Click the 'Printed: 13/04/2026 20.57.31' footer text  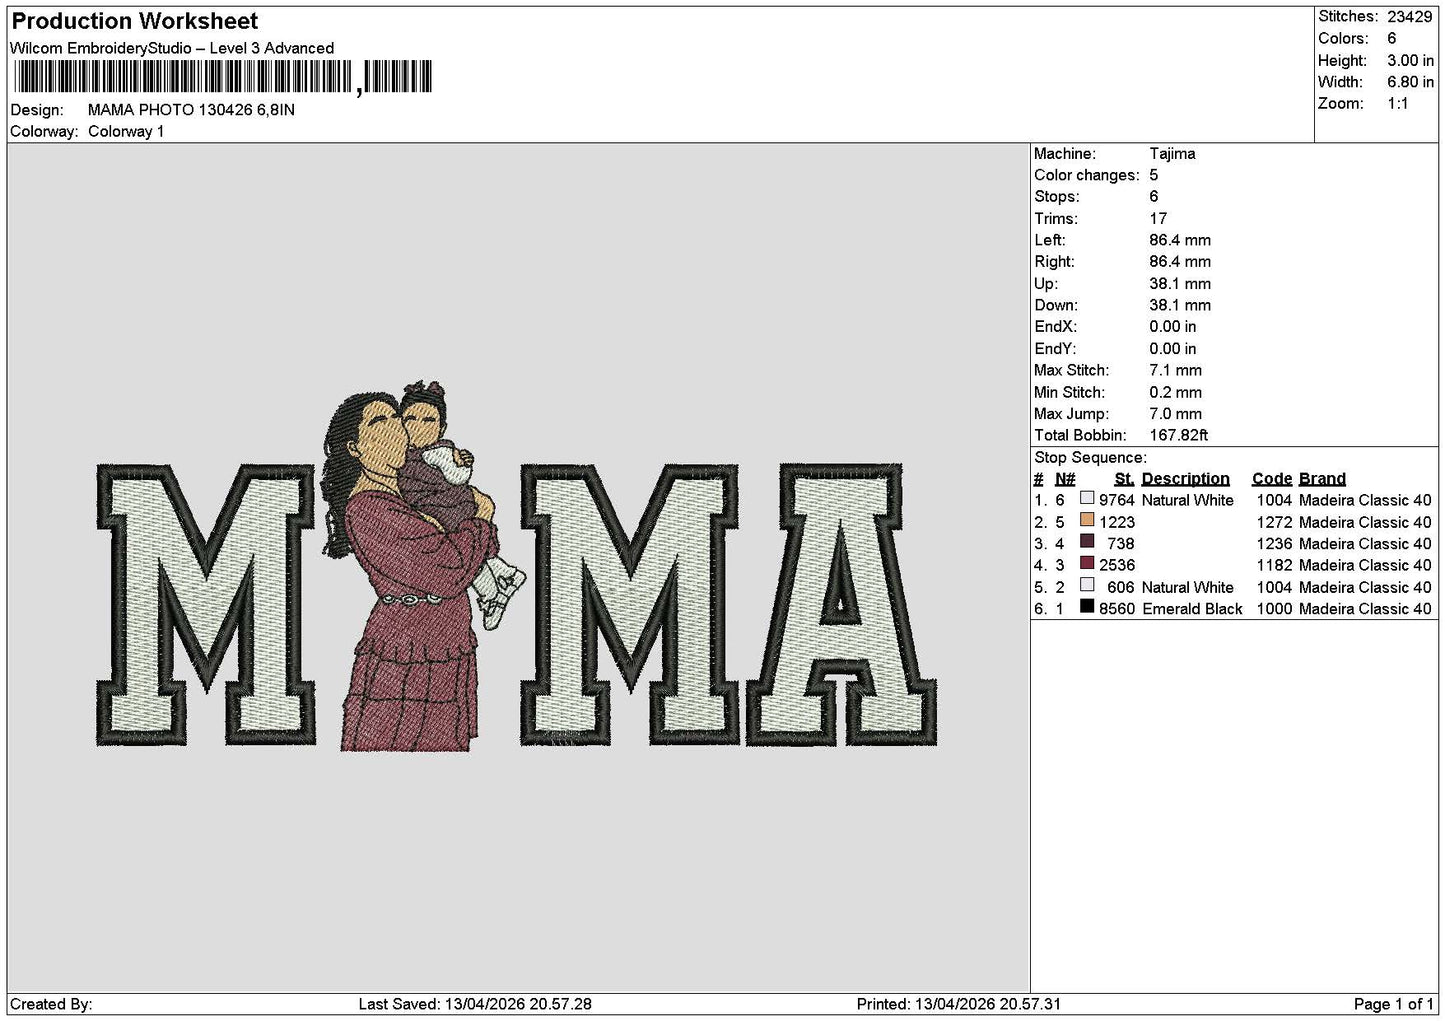point(959,1004)
